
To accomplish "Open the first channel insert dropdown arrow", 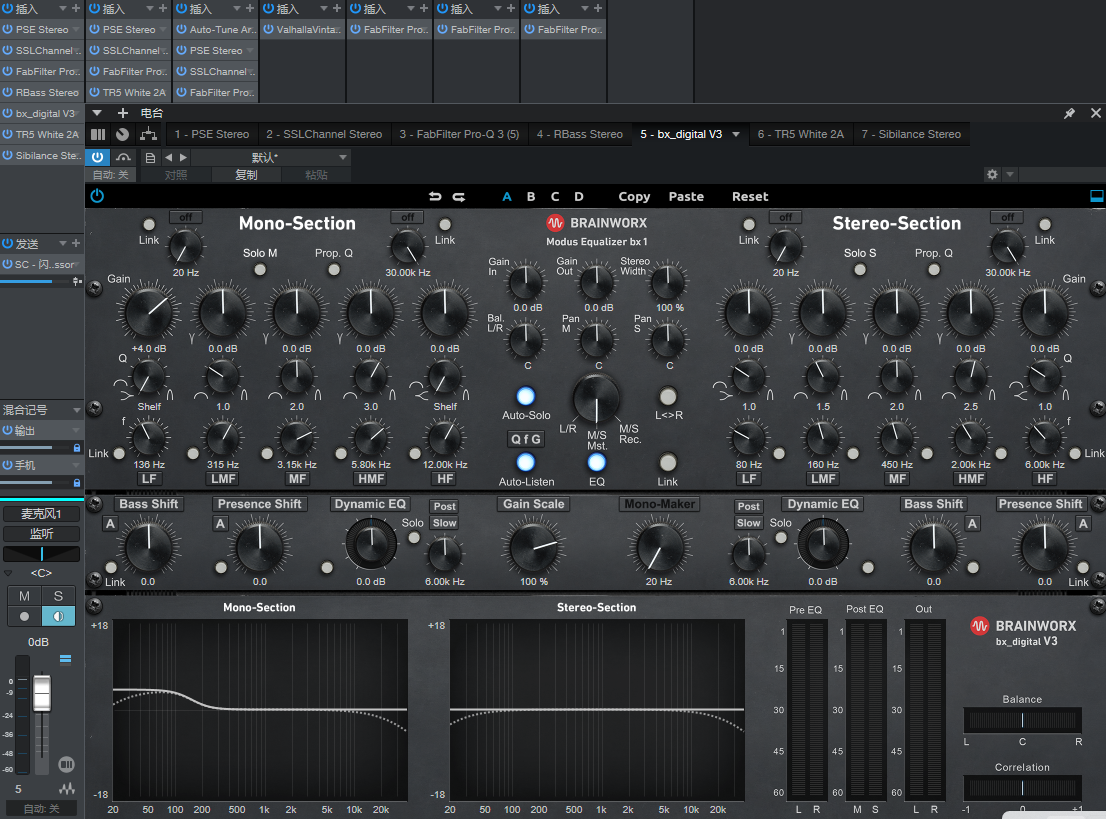I will (63, 8).
